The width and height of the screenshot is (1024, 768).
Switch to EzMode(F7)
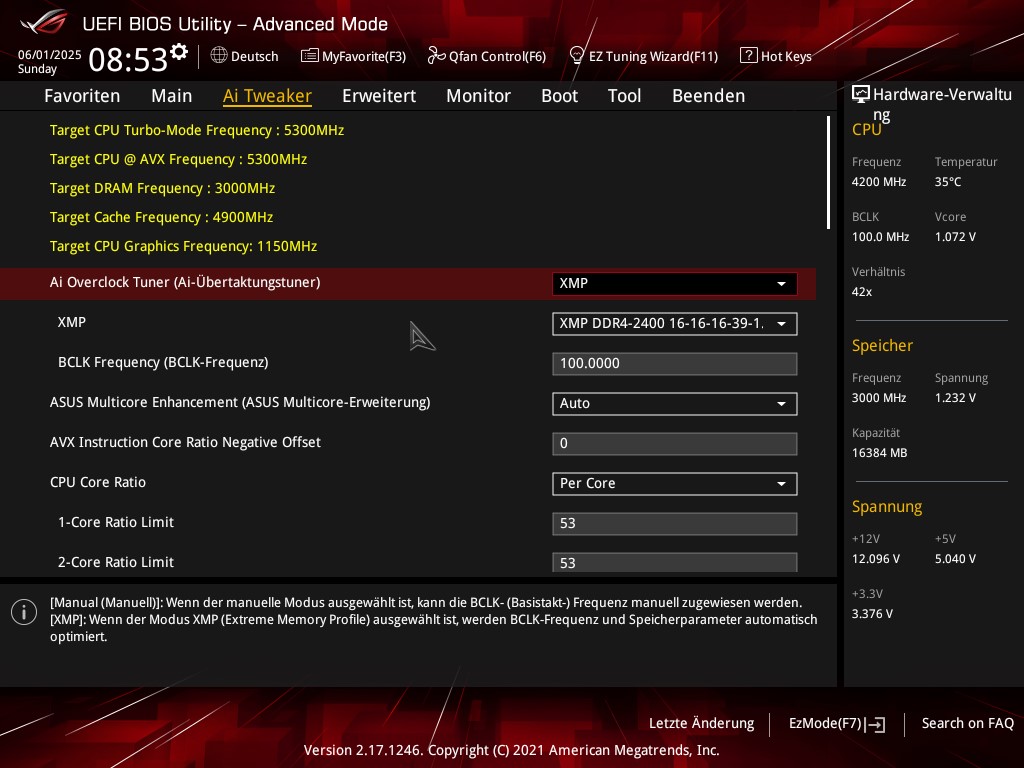click(x=836, y=724)
